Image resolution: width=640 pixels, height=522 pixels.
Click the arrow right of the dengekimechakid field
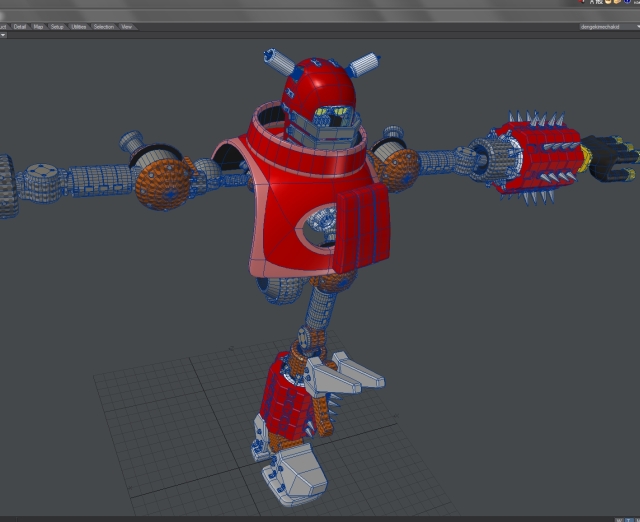click(x=636, y=26)
